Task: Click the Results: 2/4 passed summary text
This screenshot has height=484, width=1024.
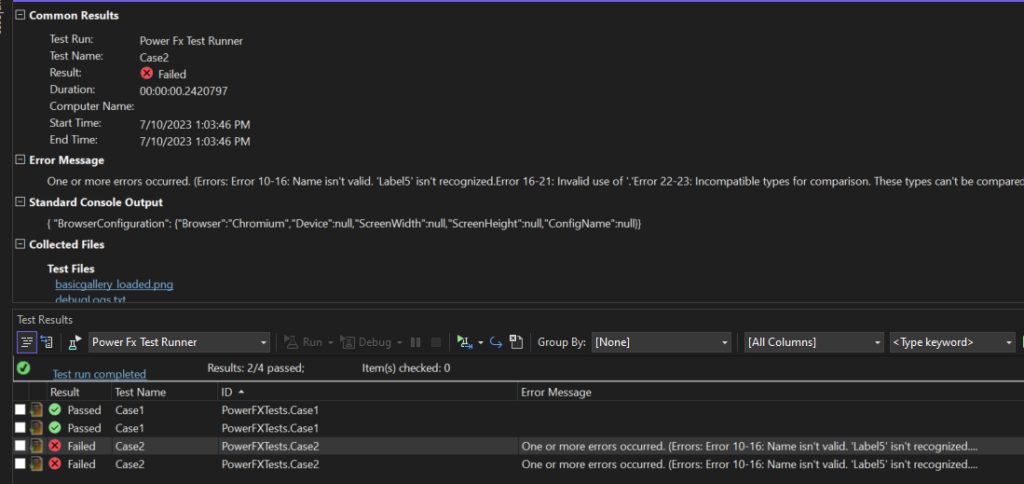Action: [256, 368]
